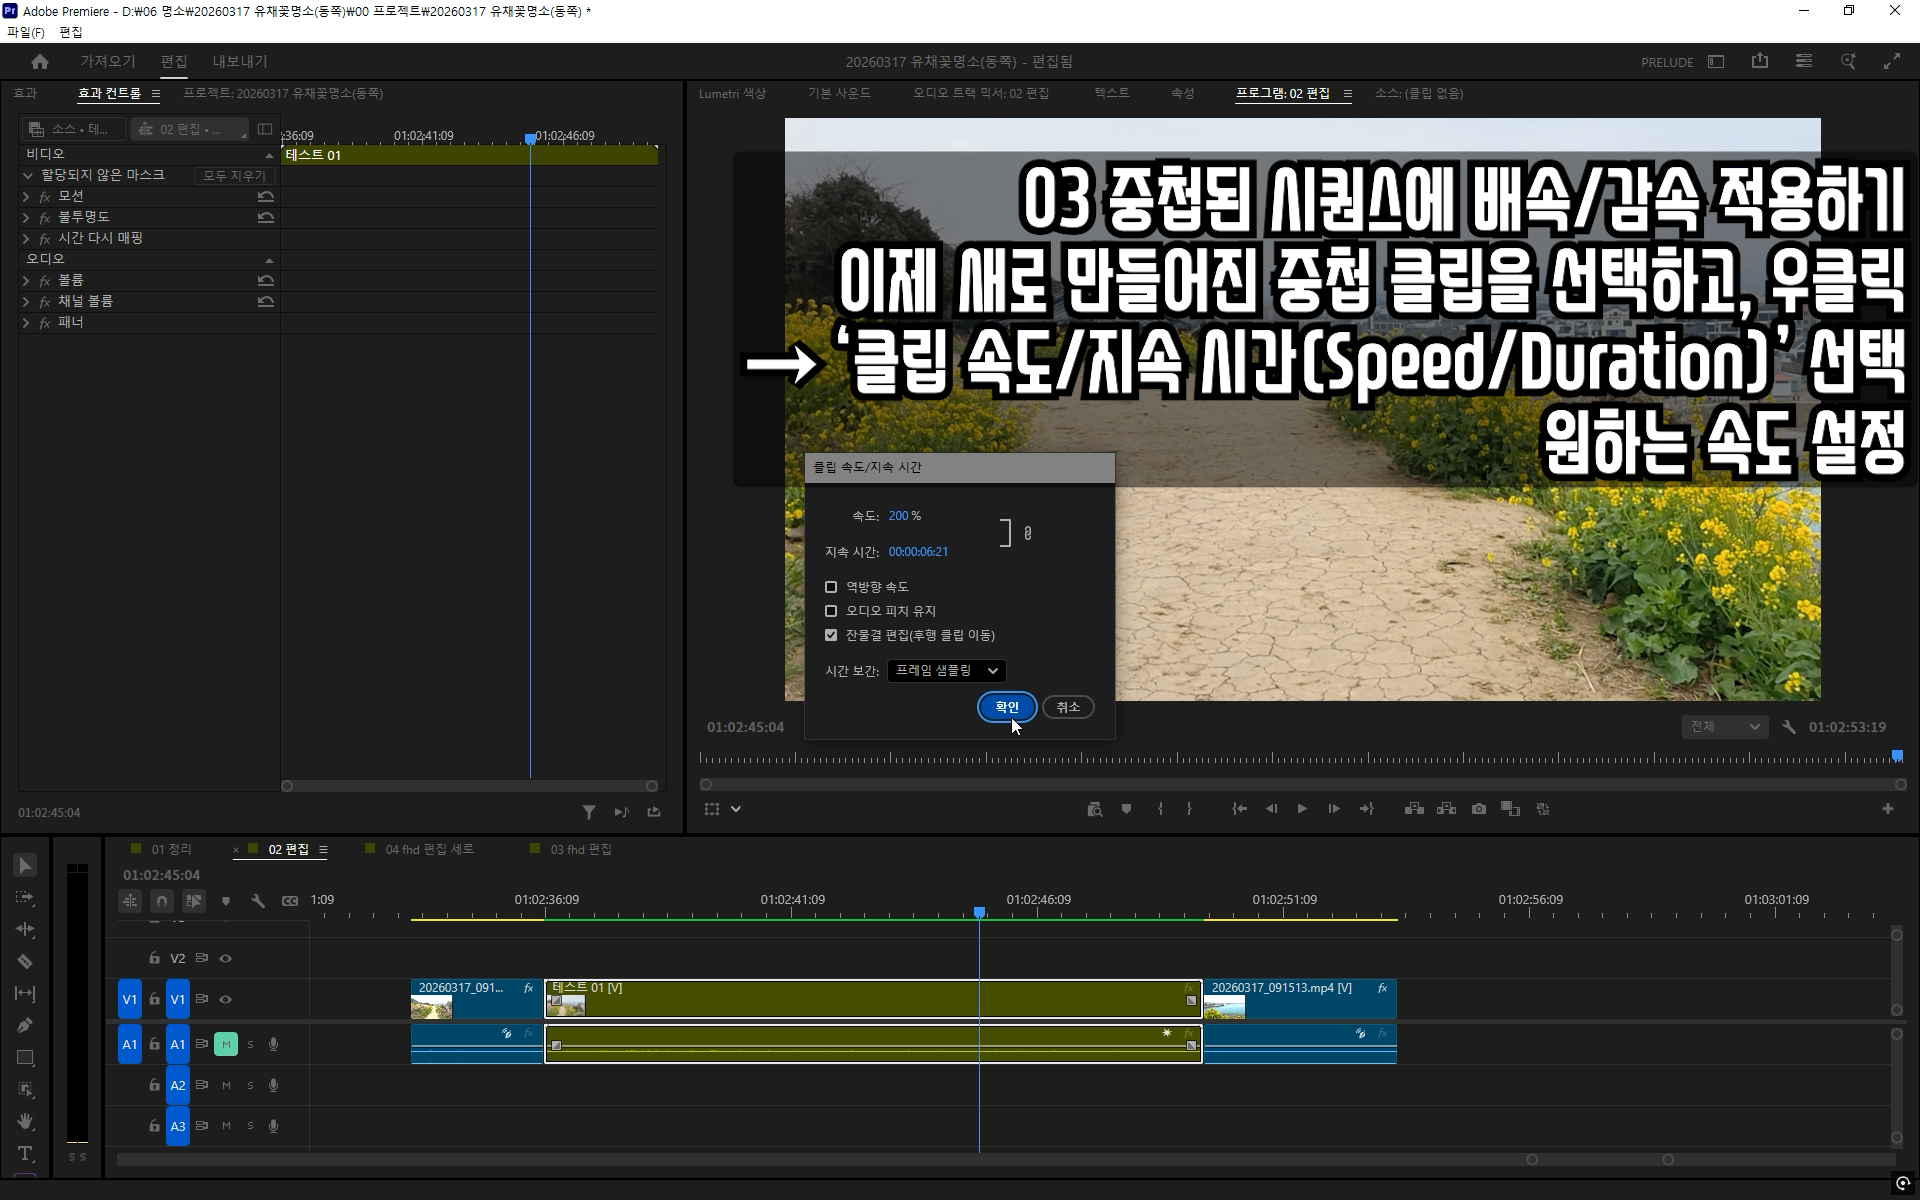
Task: Click the 취소 button in the dialog
Action: tap(1068, 707)
